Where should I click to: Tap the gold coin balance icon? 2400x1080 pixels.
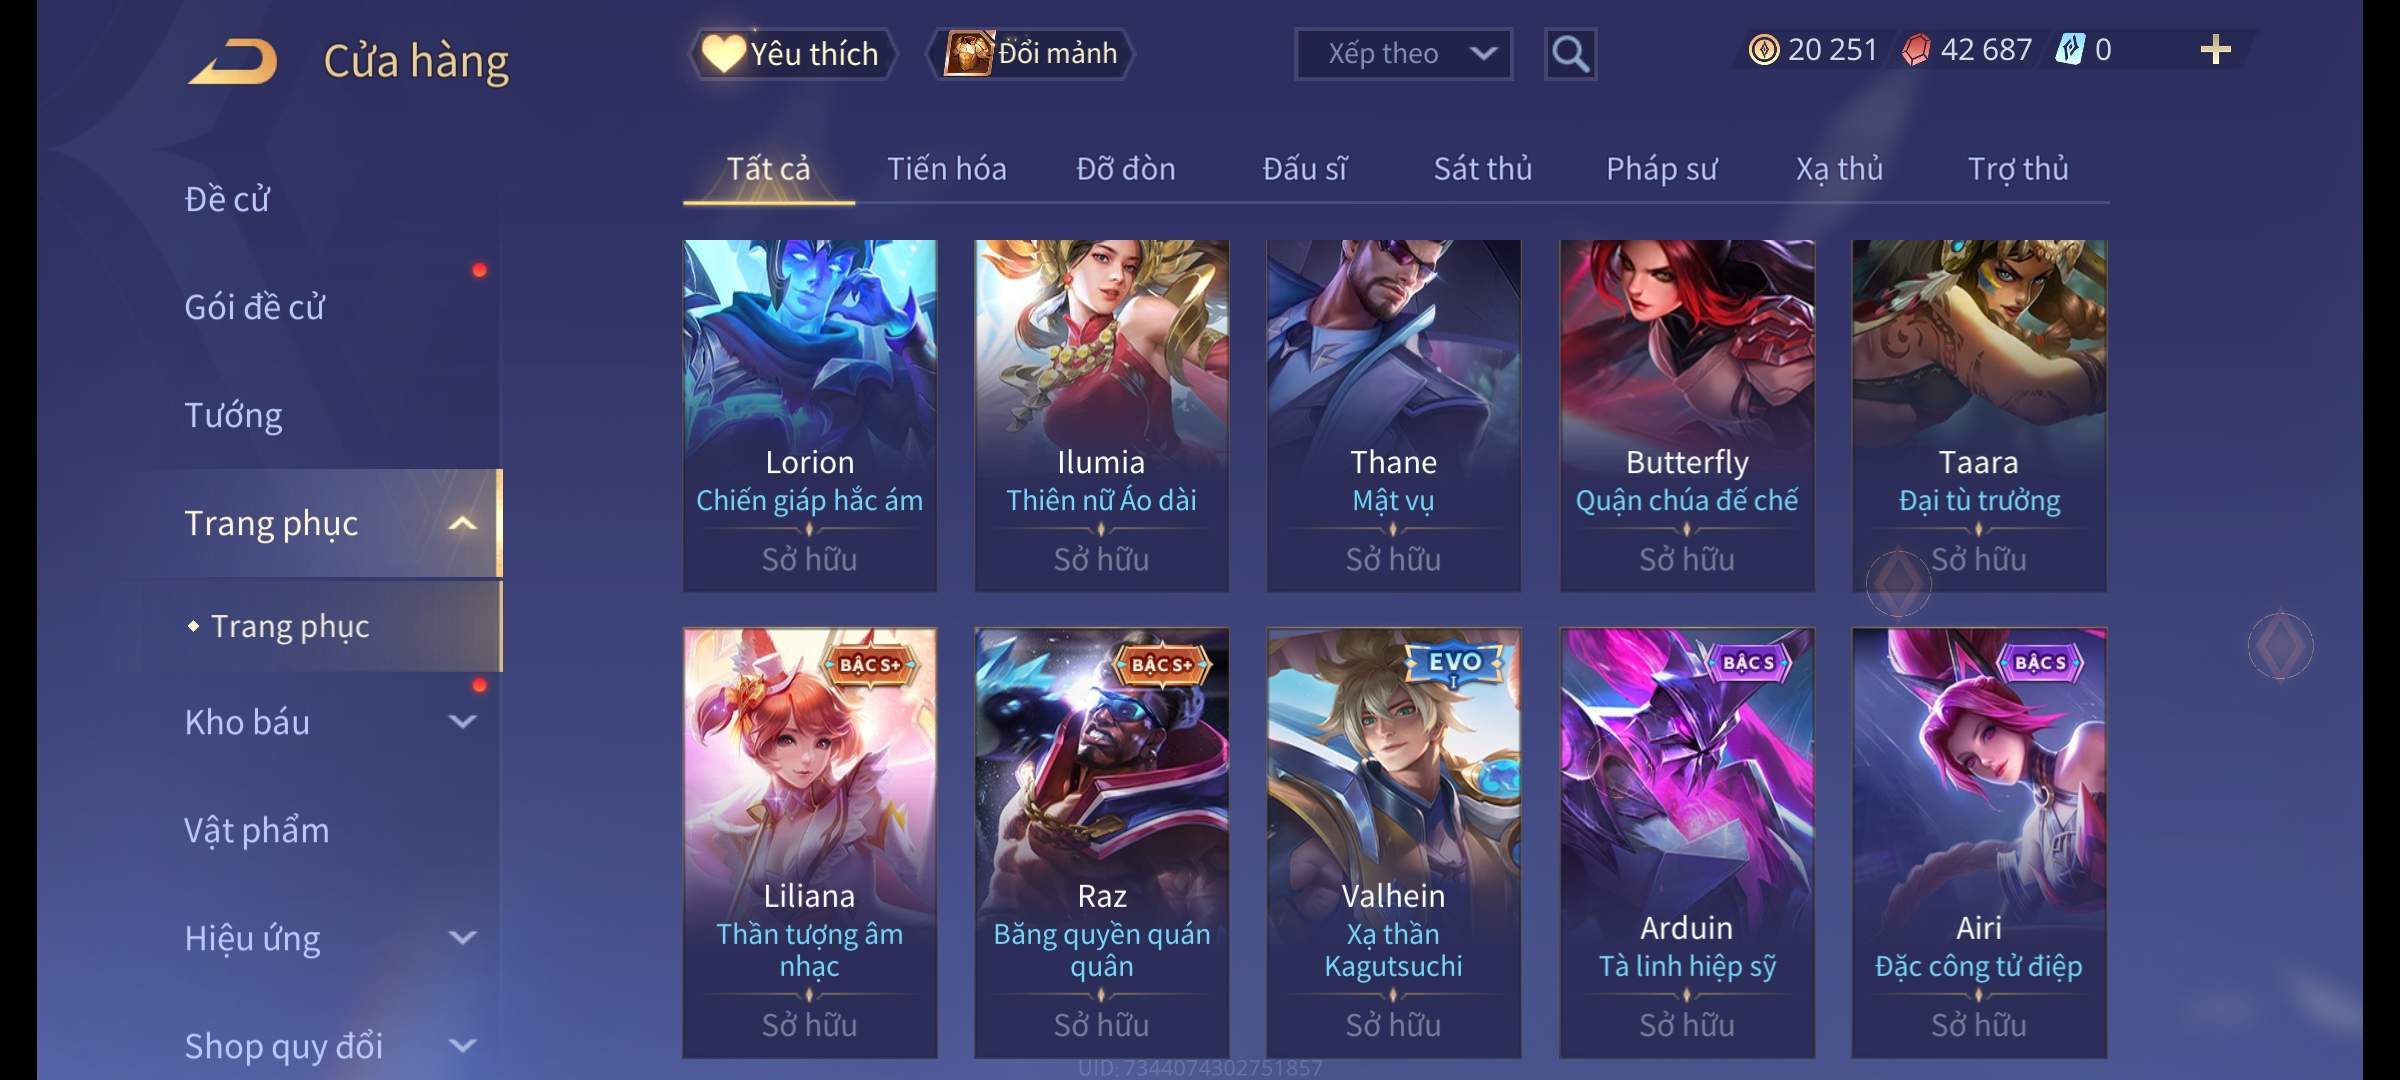(1764, 50)
